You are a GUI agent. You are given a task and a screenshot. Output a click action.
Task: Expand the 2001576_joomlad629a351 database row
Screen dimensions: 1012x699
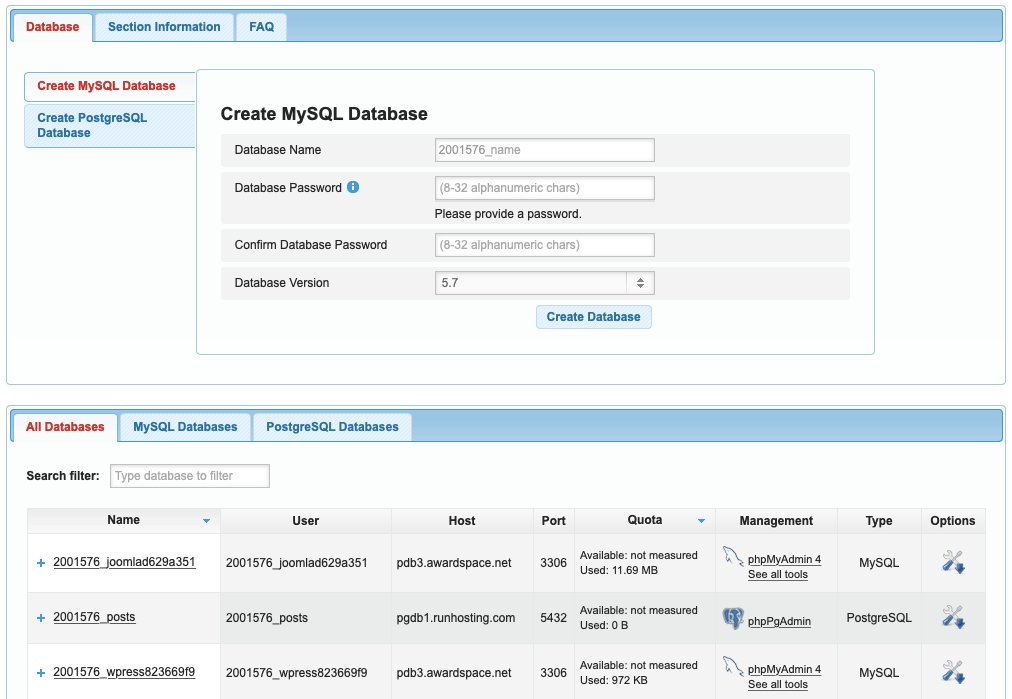click(x=39, y=561)
